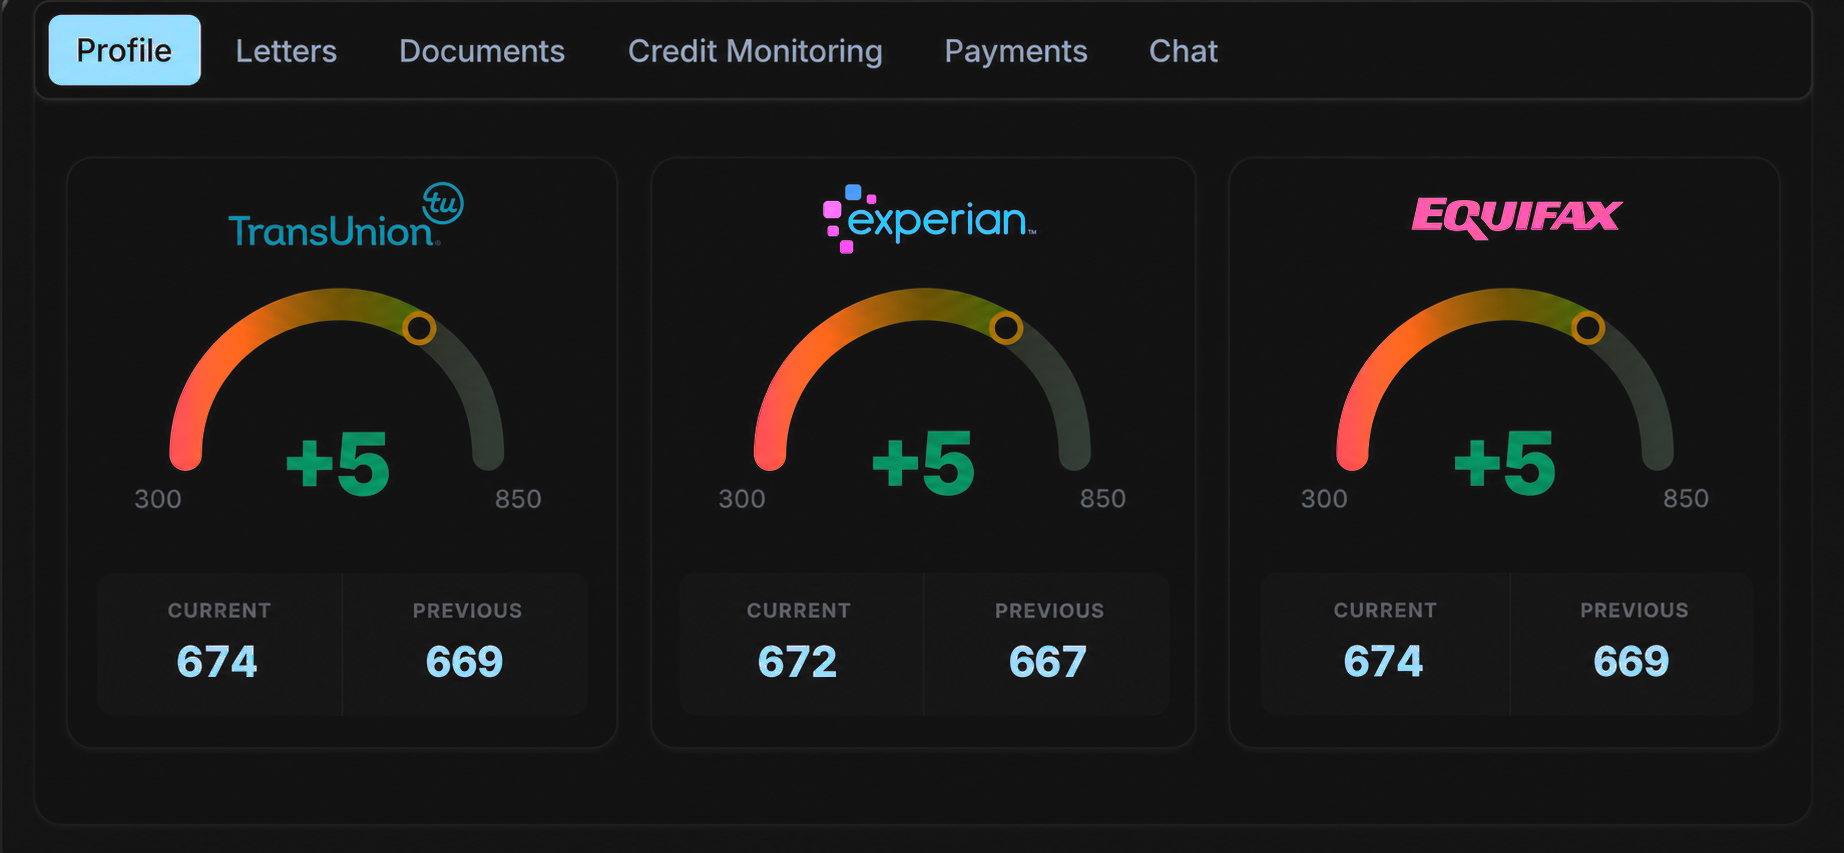This screenshot has height=853, width=1844.
Task: Click the 300 label on TransUnion gauge
Action: (158, 499)
